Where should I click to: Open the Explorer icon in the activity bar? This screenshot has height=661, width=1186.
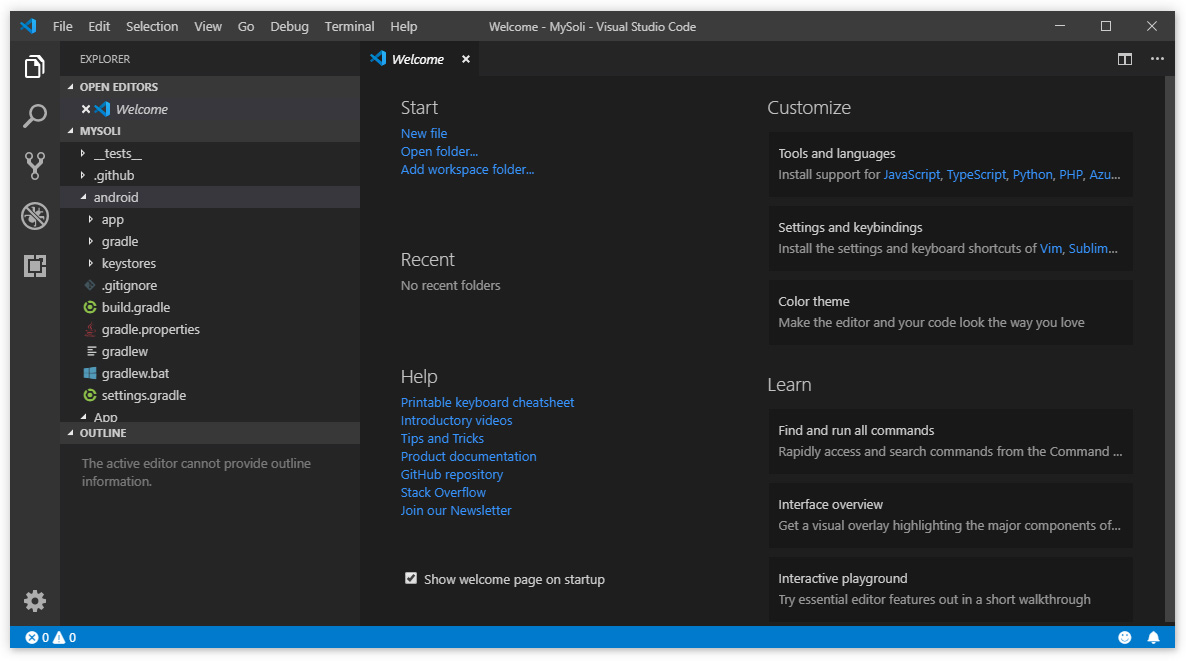point(35,66)
